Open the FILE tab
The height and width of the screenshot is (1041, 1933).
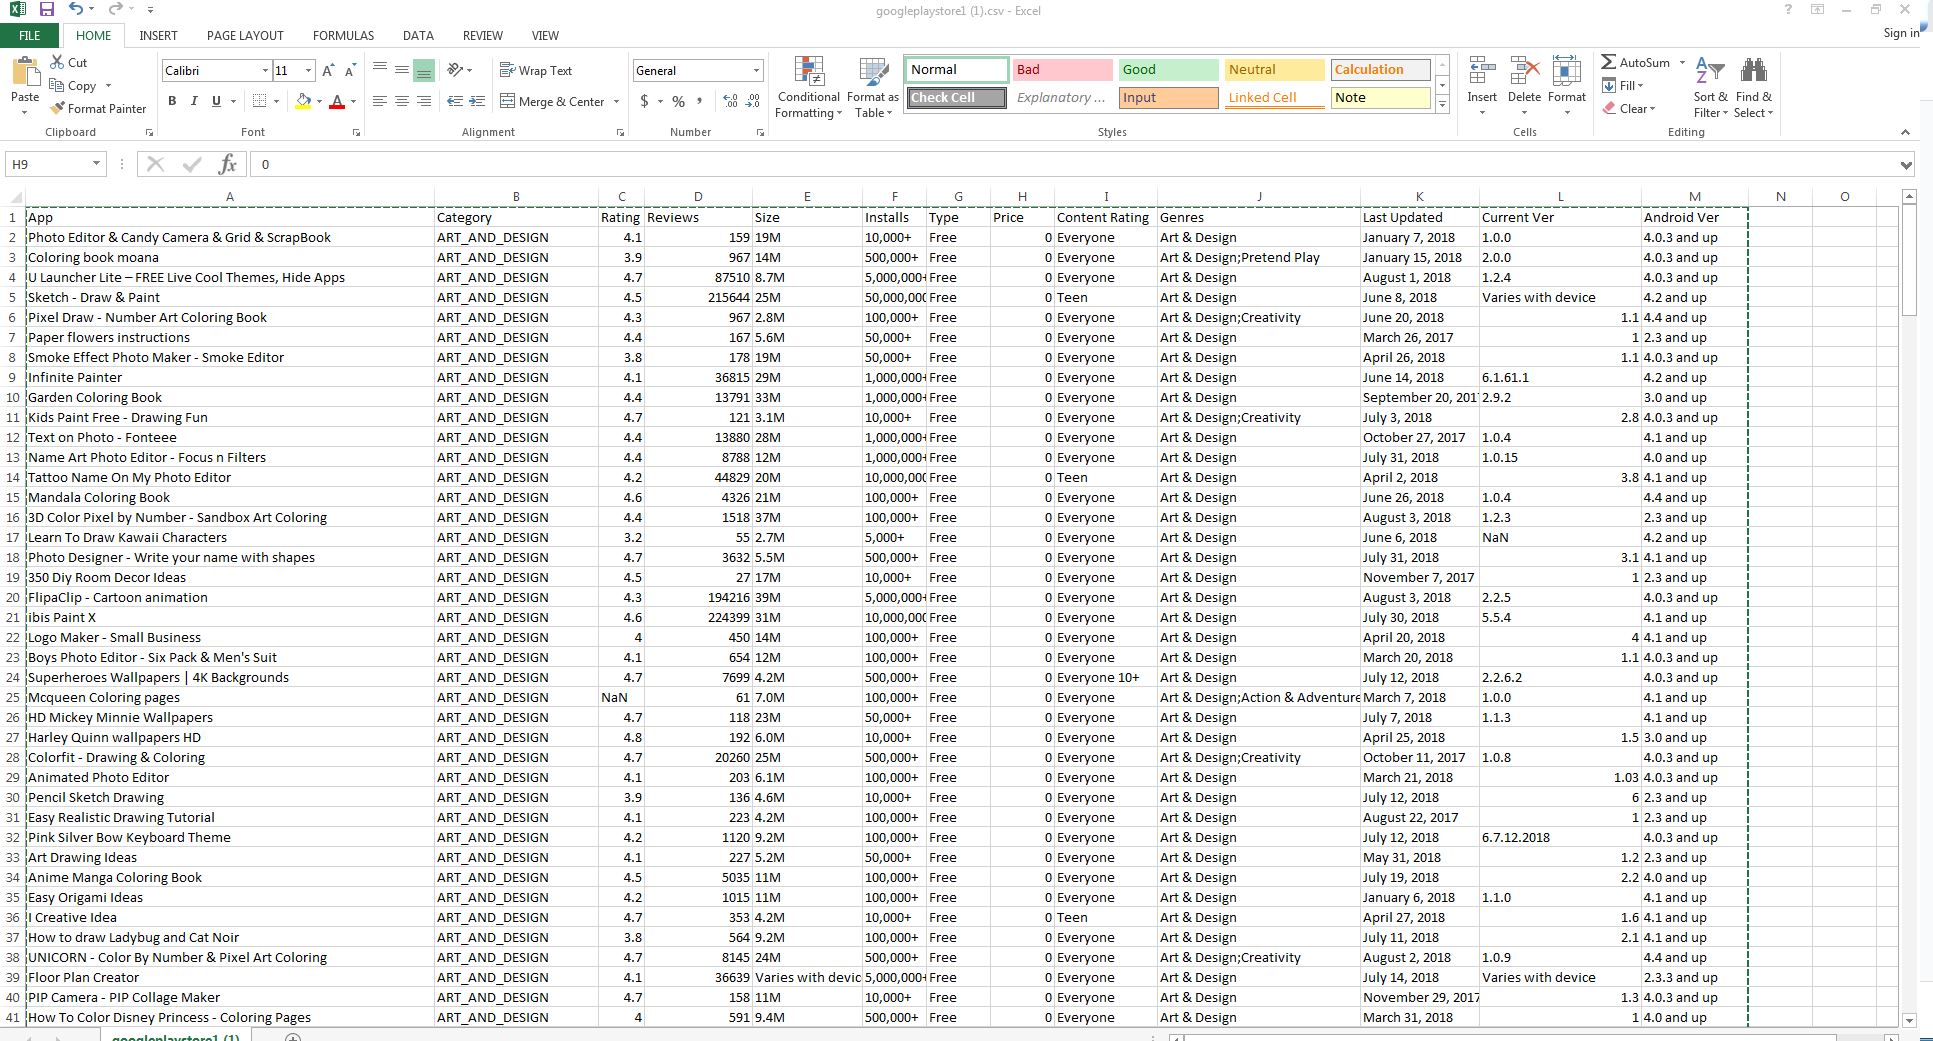(x=30, y=36)
